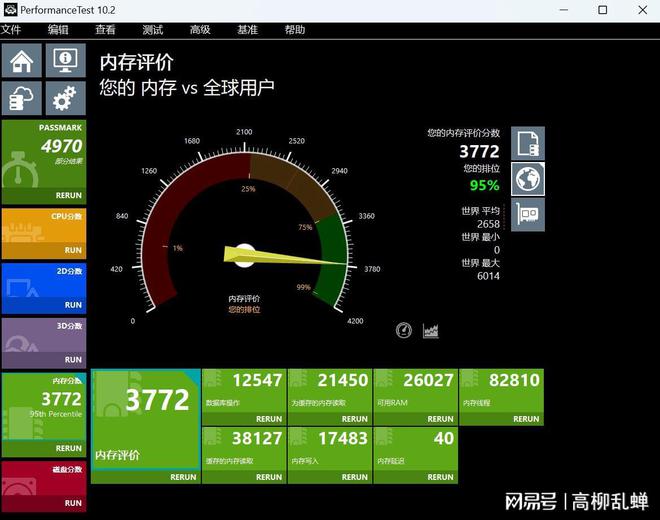
Task: Open the 高级 menu
Action: pyautogui.click(x=200, y=30)
